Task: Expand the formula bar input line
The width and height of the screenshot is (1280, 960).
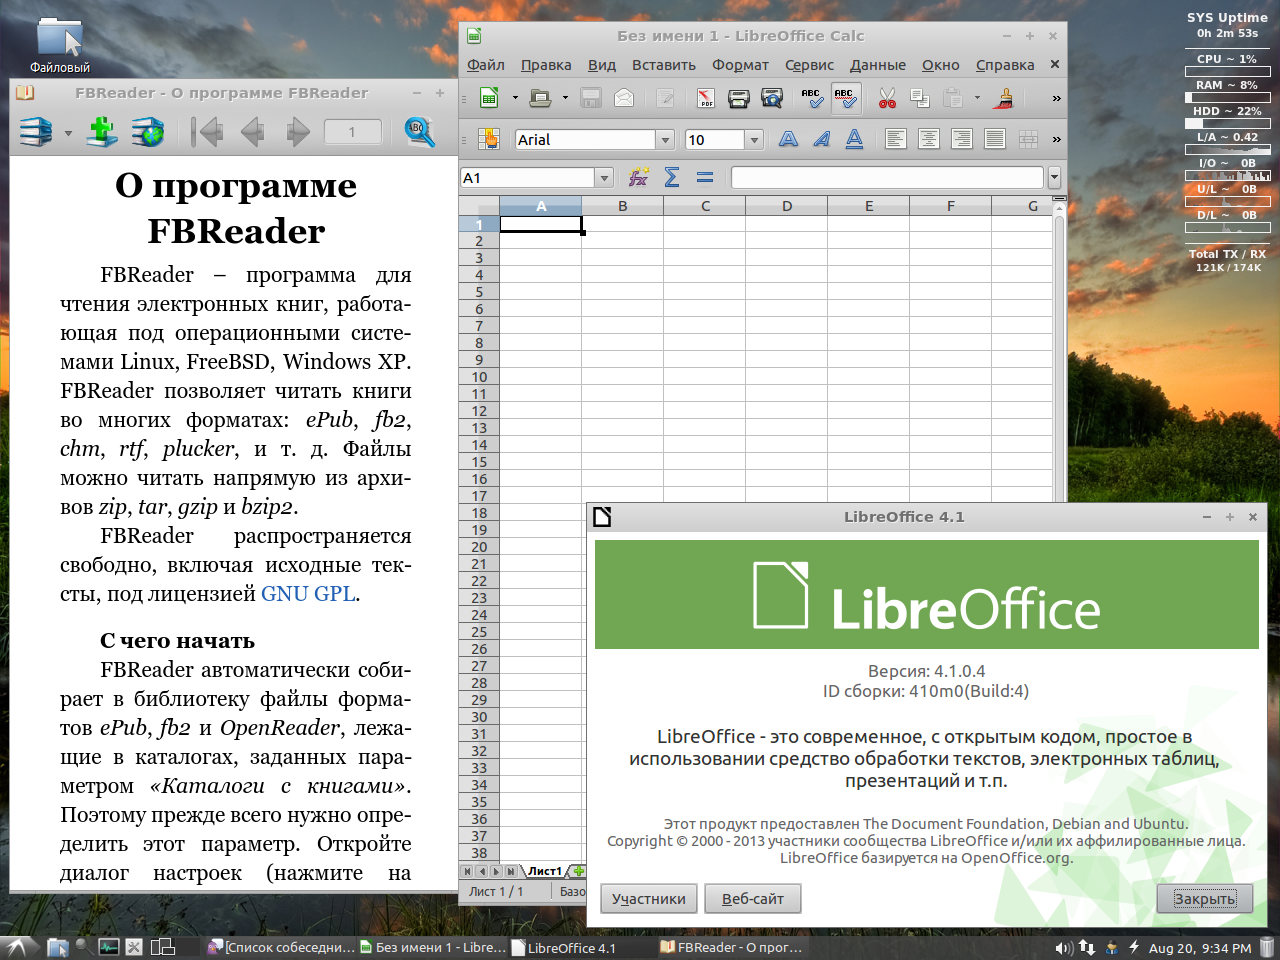Action: pos(1054,178)
